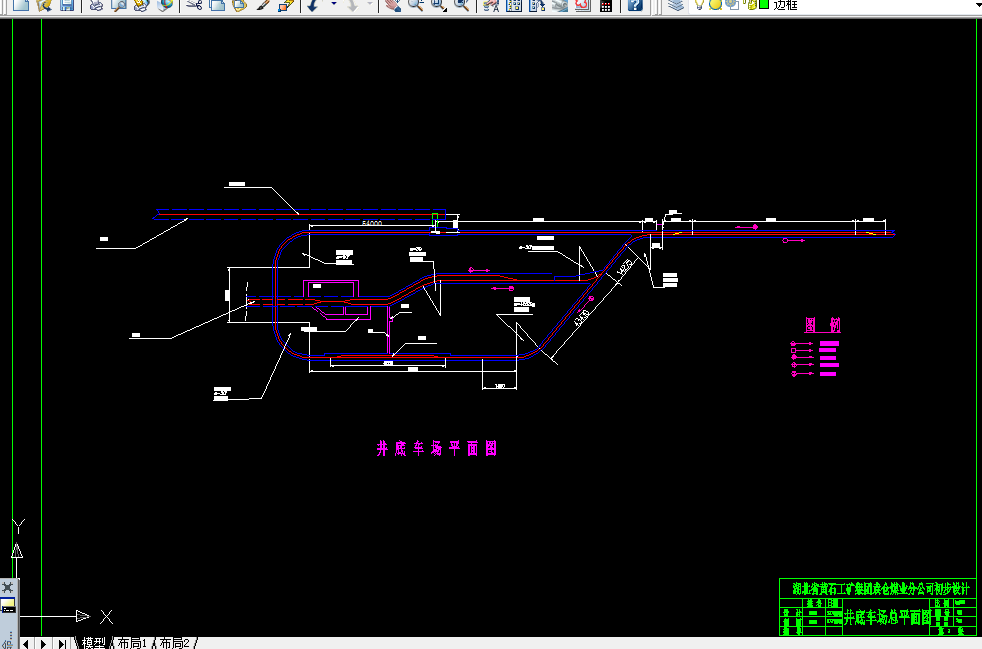The width and height of the screenshot is (982, 649).
Task: Select title block text 井底车场总平面图
Action: point(887,618)
